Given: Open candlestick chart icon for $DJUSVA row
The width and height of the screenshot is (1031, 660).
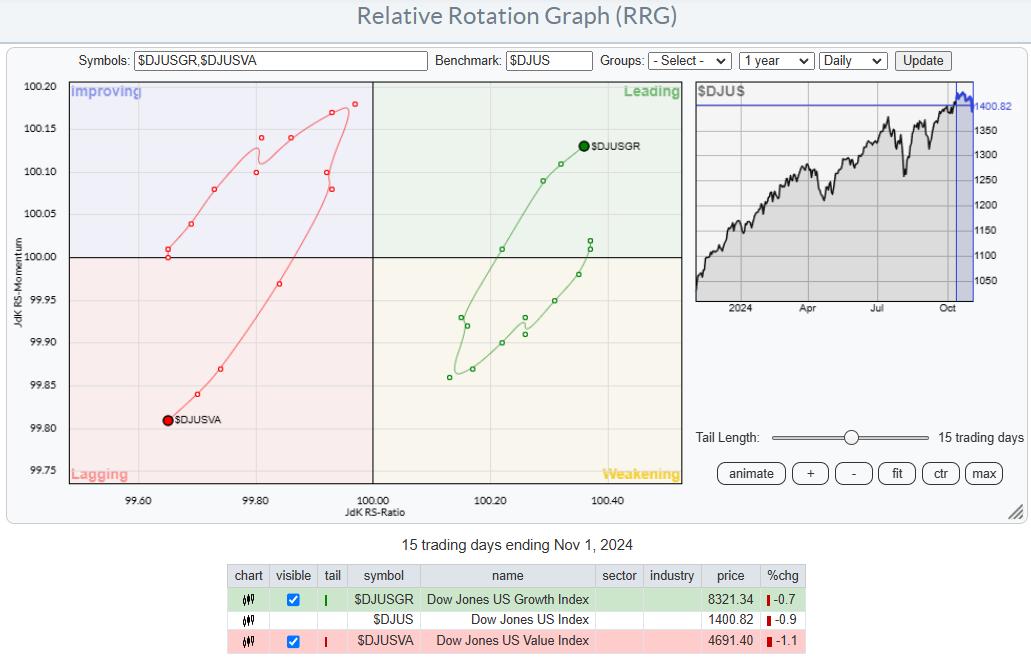Looking at the screenshot, I should tap(247, 641).
